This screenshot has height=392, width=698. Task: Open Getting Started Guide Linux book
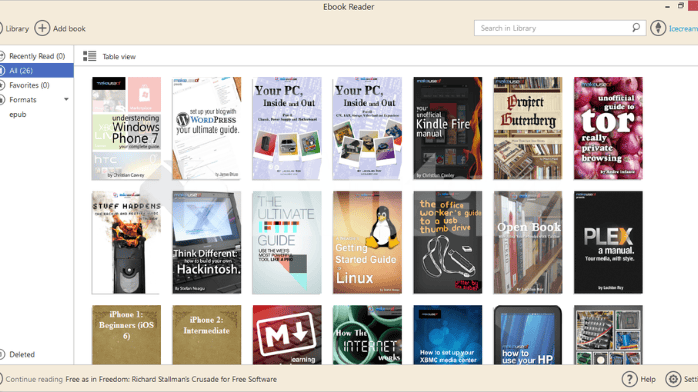click(x=367, y=242)
